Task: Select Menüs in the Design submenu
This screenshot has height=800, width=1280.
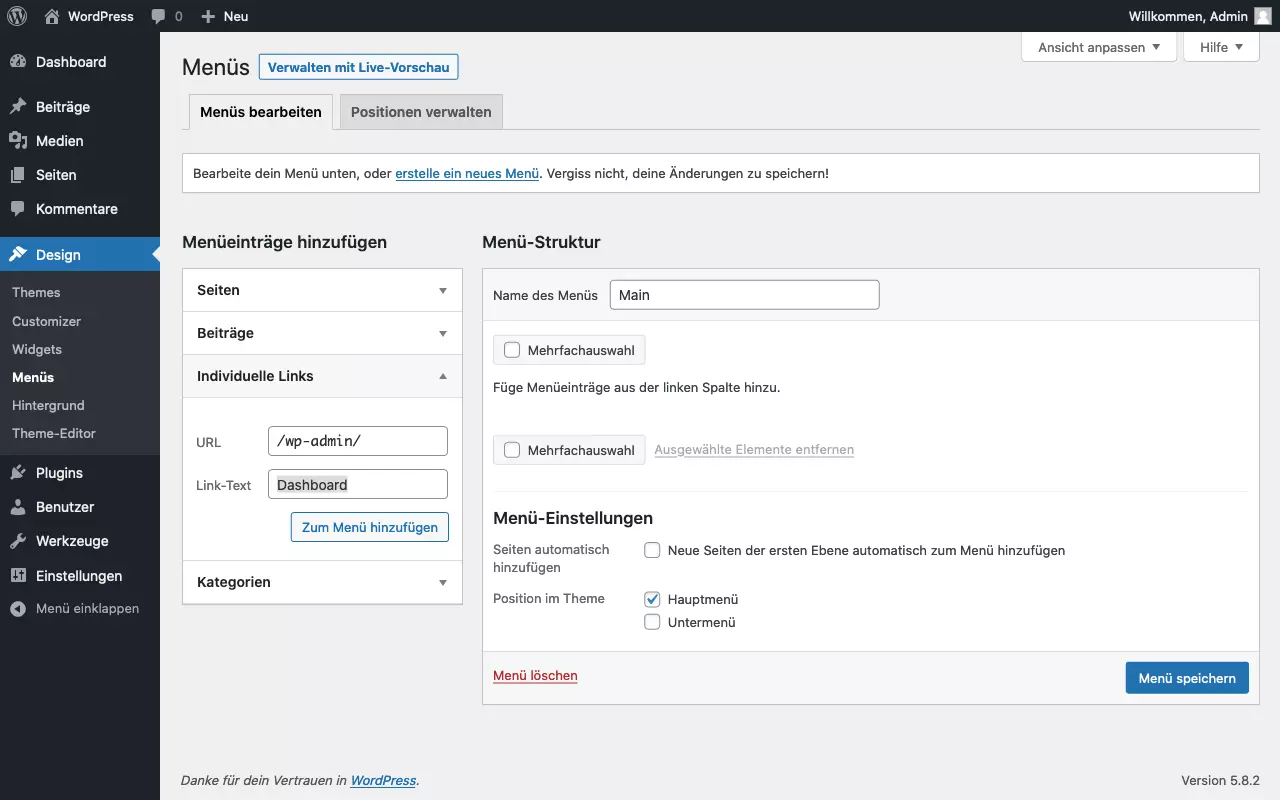Action: [x=33, y=377]
